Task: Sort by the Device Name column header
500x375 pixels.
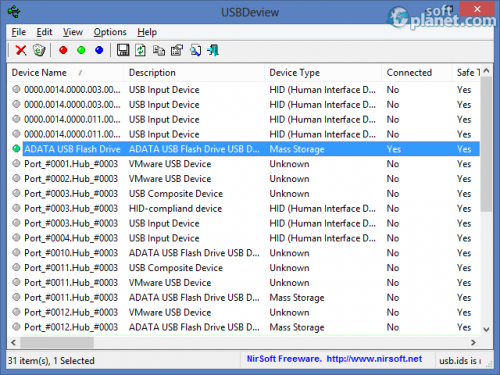Action: click(x=66, y=73)
